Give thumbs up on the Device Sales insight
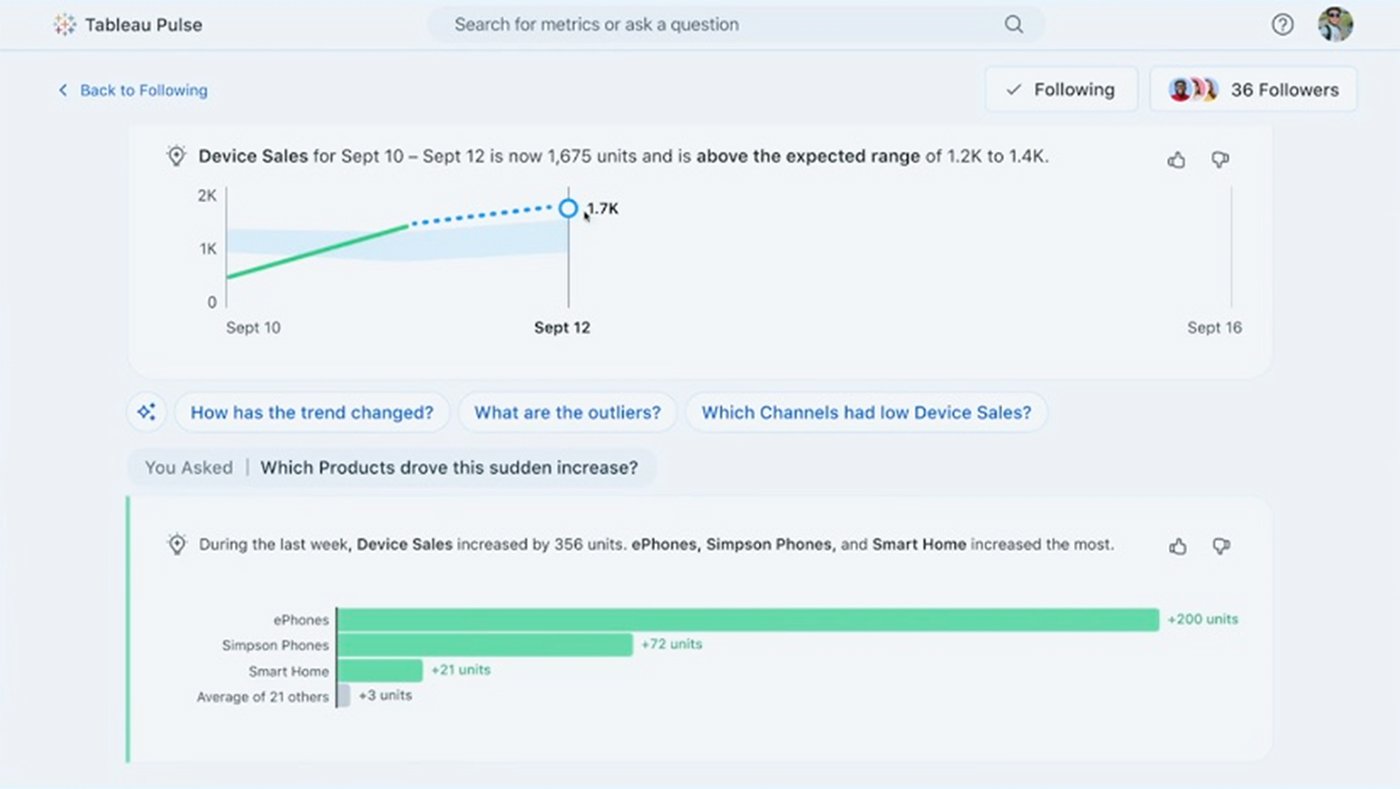1400x789 pixels. [1177, 160]
